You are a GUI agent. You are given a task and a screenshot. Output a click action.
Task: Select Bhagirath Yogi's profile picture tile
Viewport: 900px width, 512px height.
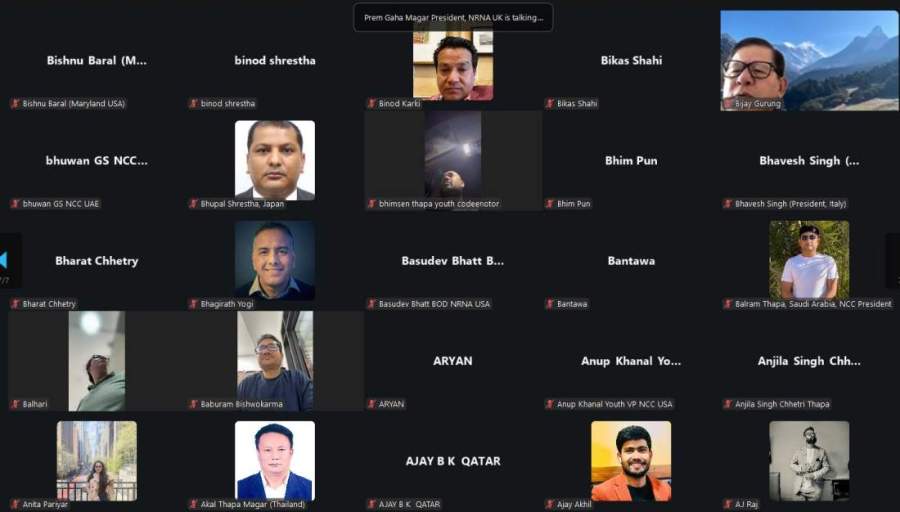coord(275,260)
